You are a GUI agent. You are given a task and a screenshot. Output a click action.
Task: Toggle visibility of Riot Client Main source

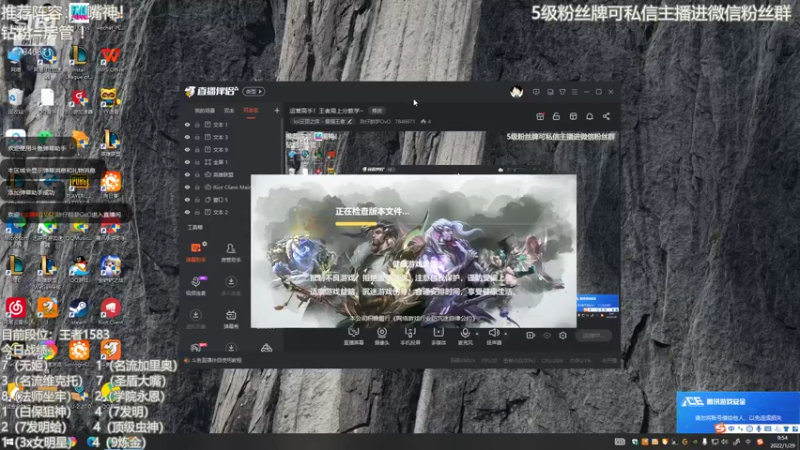(187, 187)
